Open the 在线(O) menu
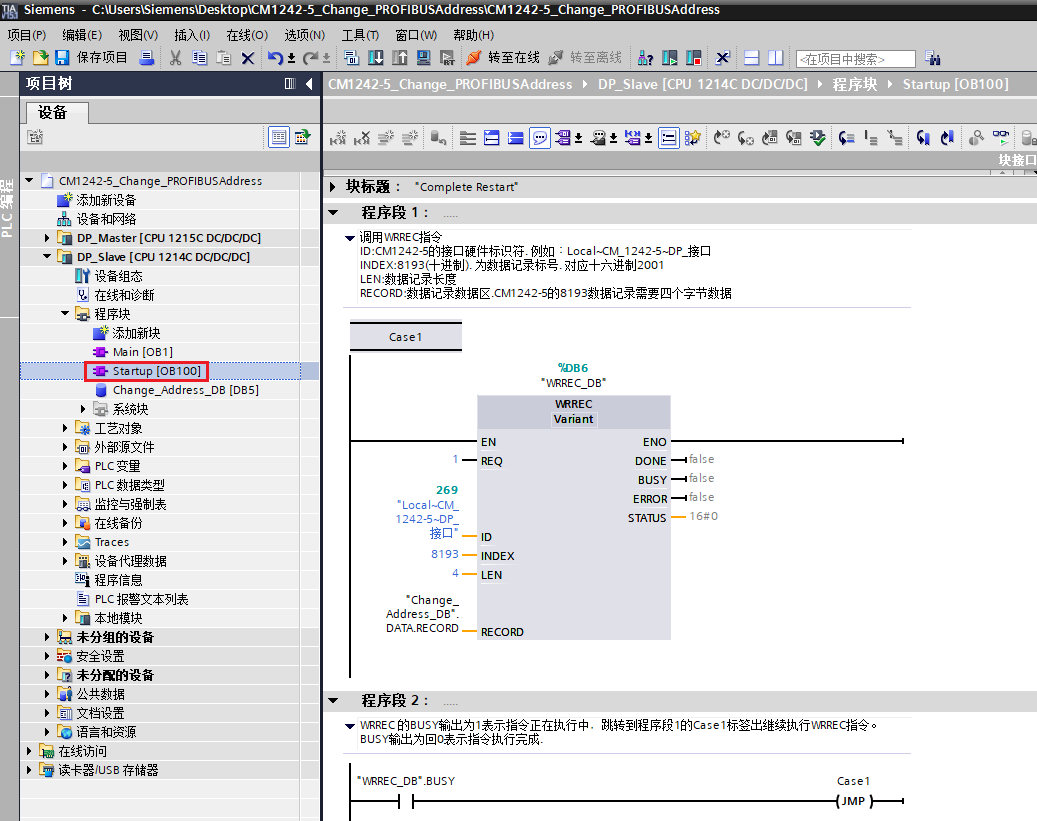Viewport: 1037px width, 821px height. (x=247, y=35)
